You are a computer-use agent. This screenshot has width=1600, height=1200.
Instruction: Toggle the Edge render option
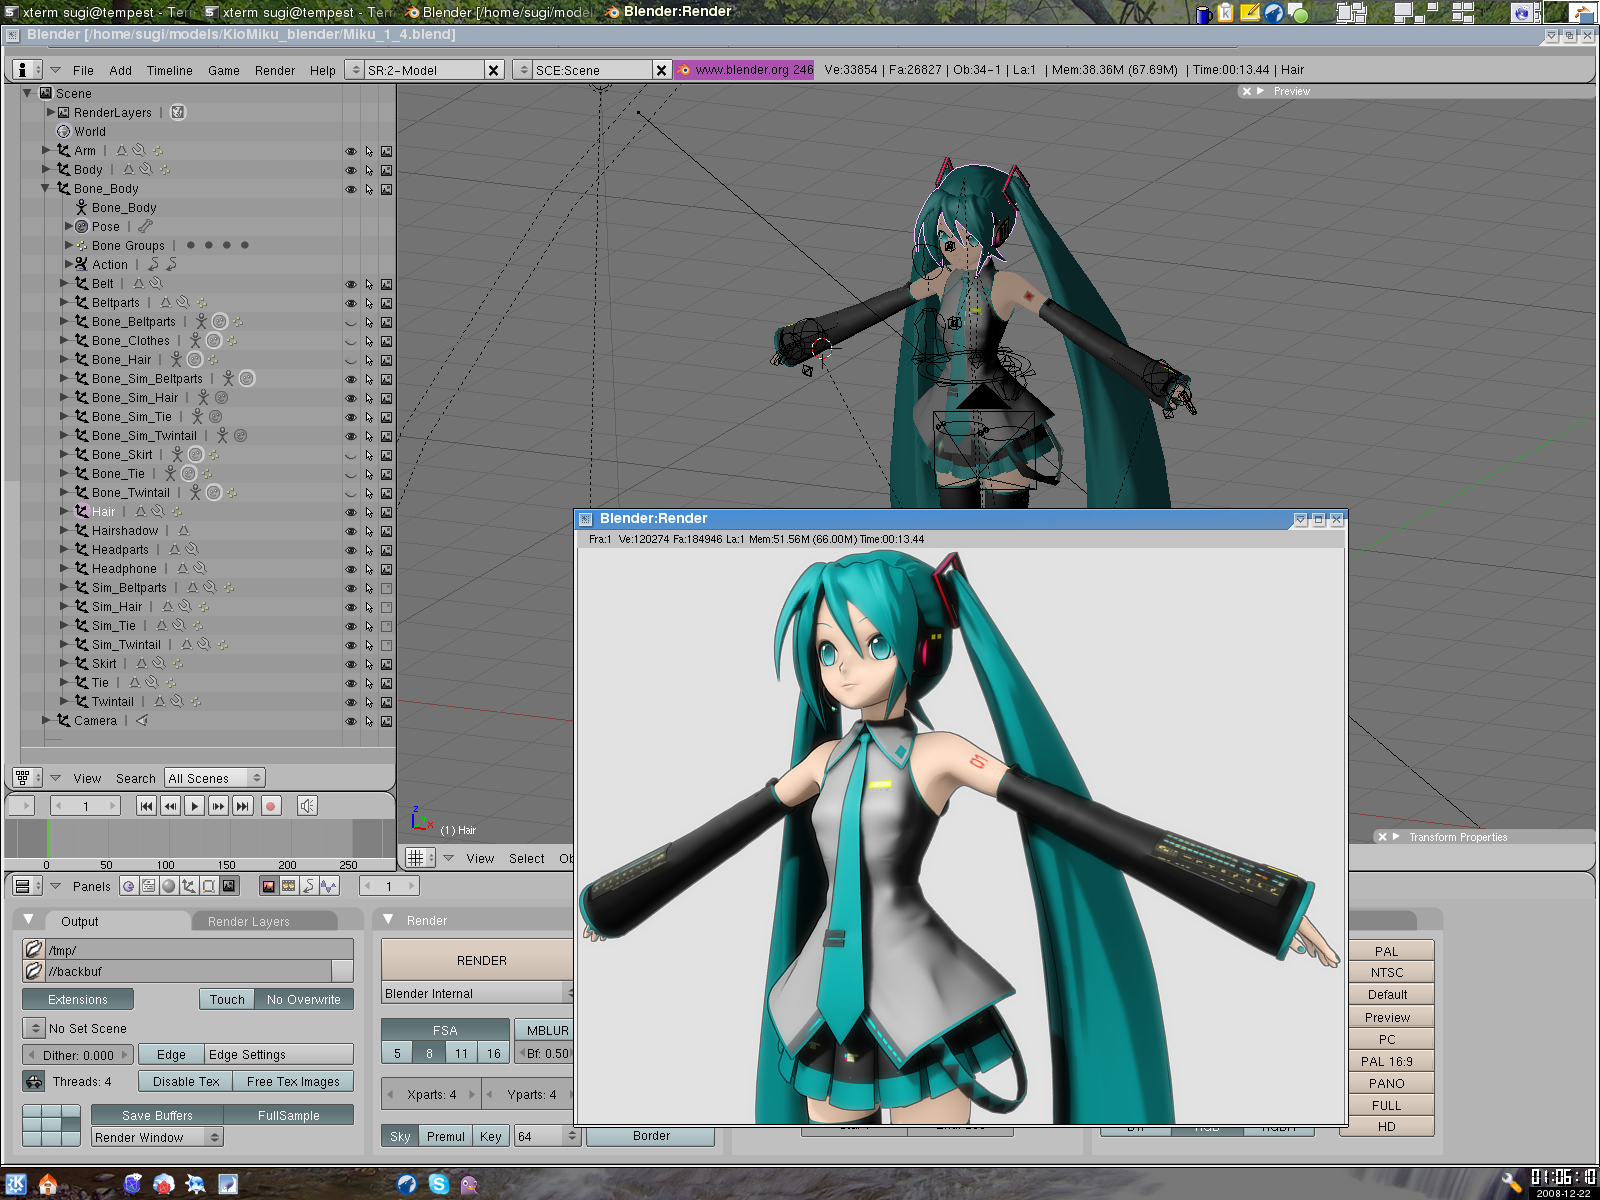coord(171,1054)
